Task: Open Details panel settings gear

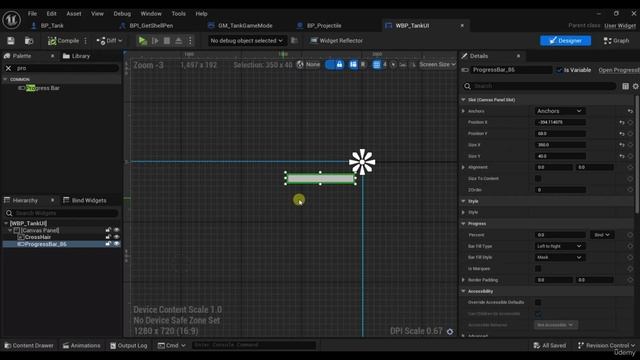Action: 636,86
